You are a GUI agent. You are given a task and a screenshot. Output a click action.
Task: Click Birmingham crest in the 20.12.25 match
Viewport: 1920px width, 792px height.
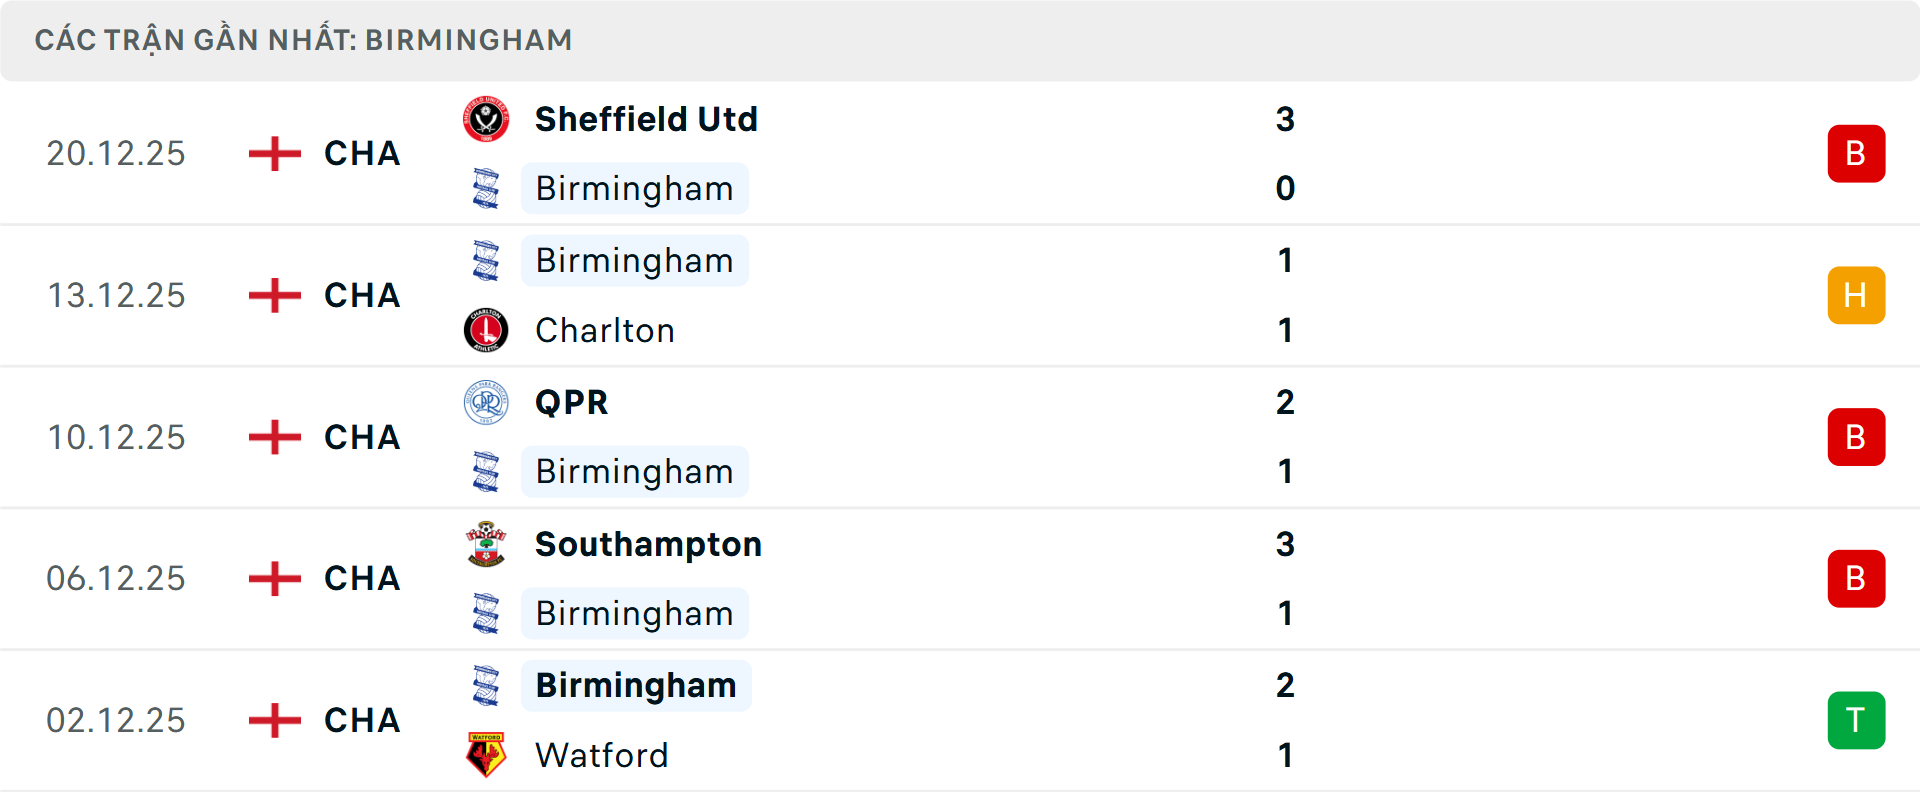(486, 188)
